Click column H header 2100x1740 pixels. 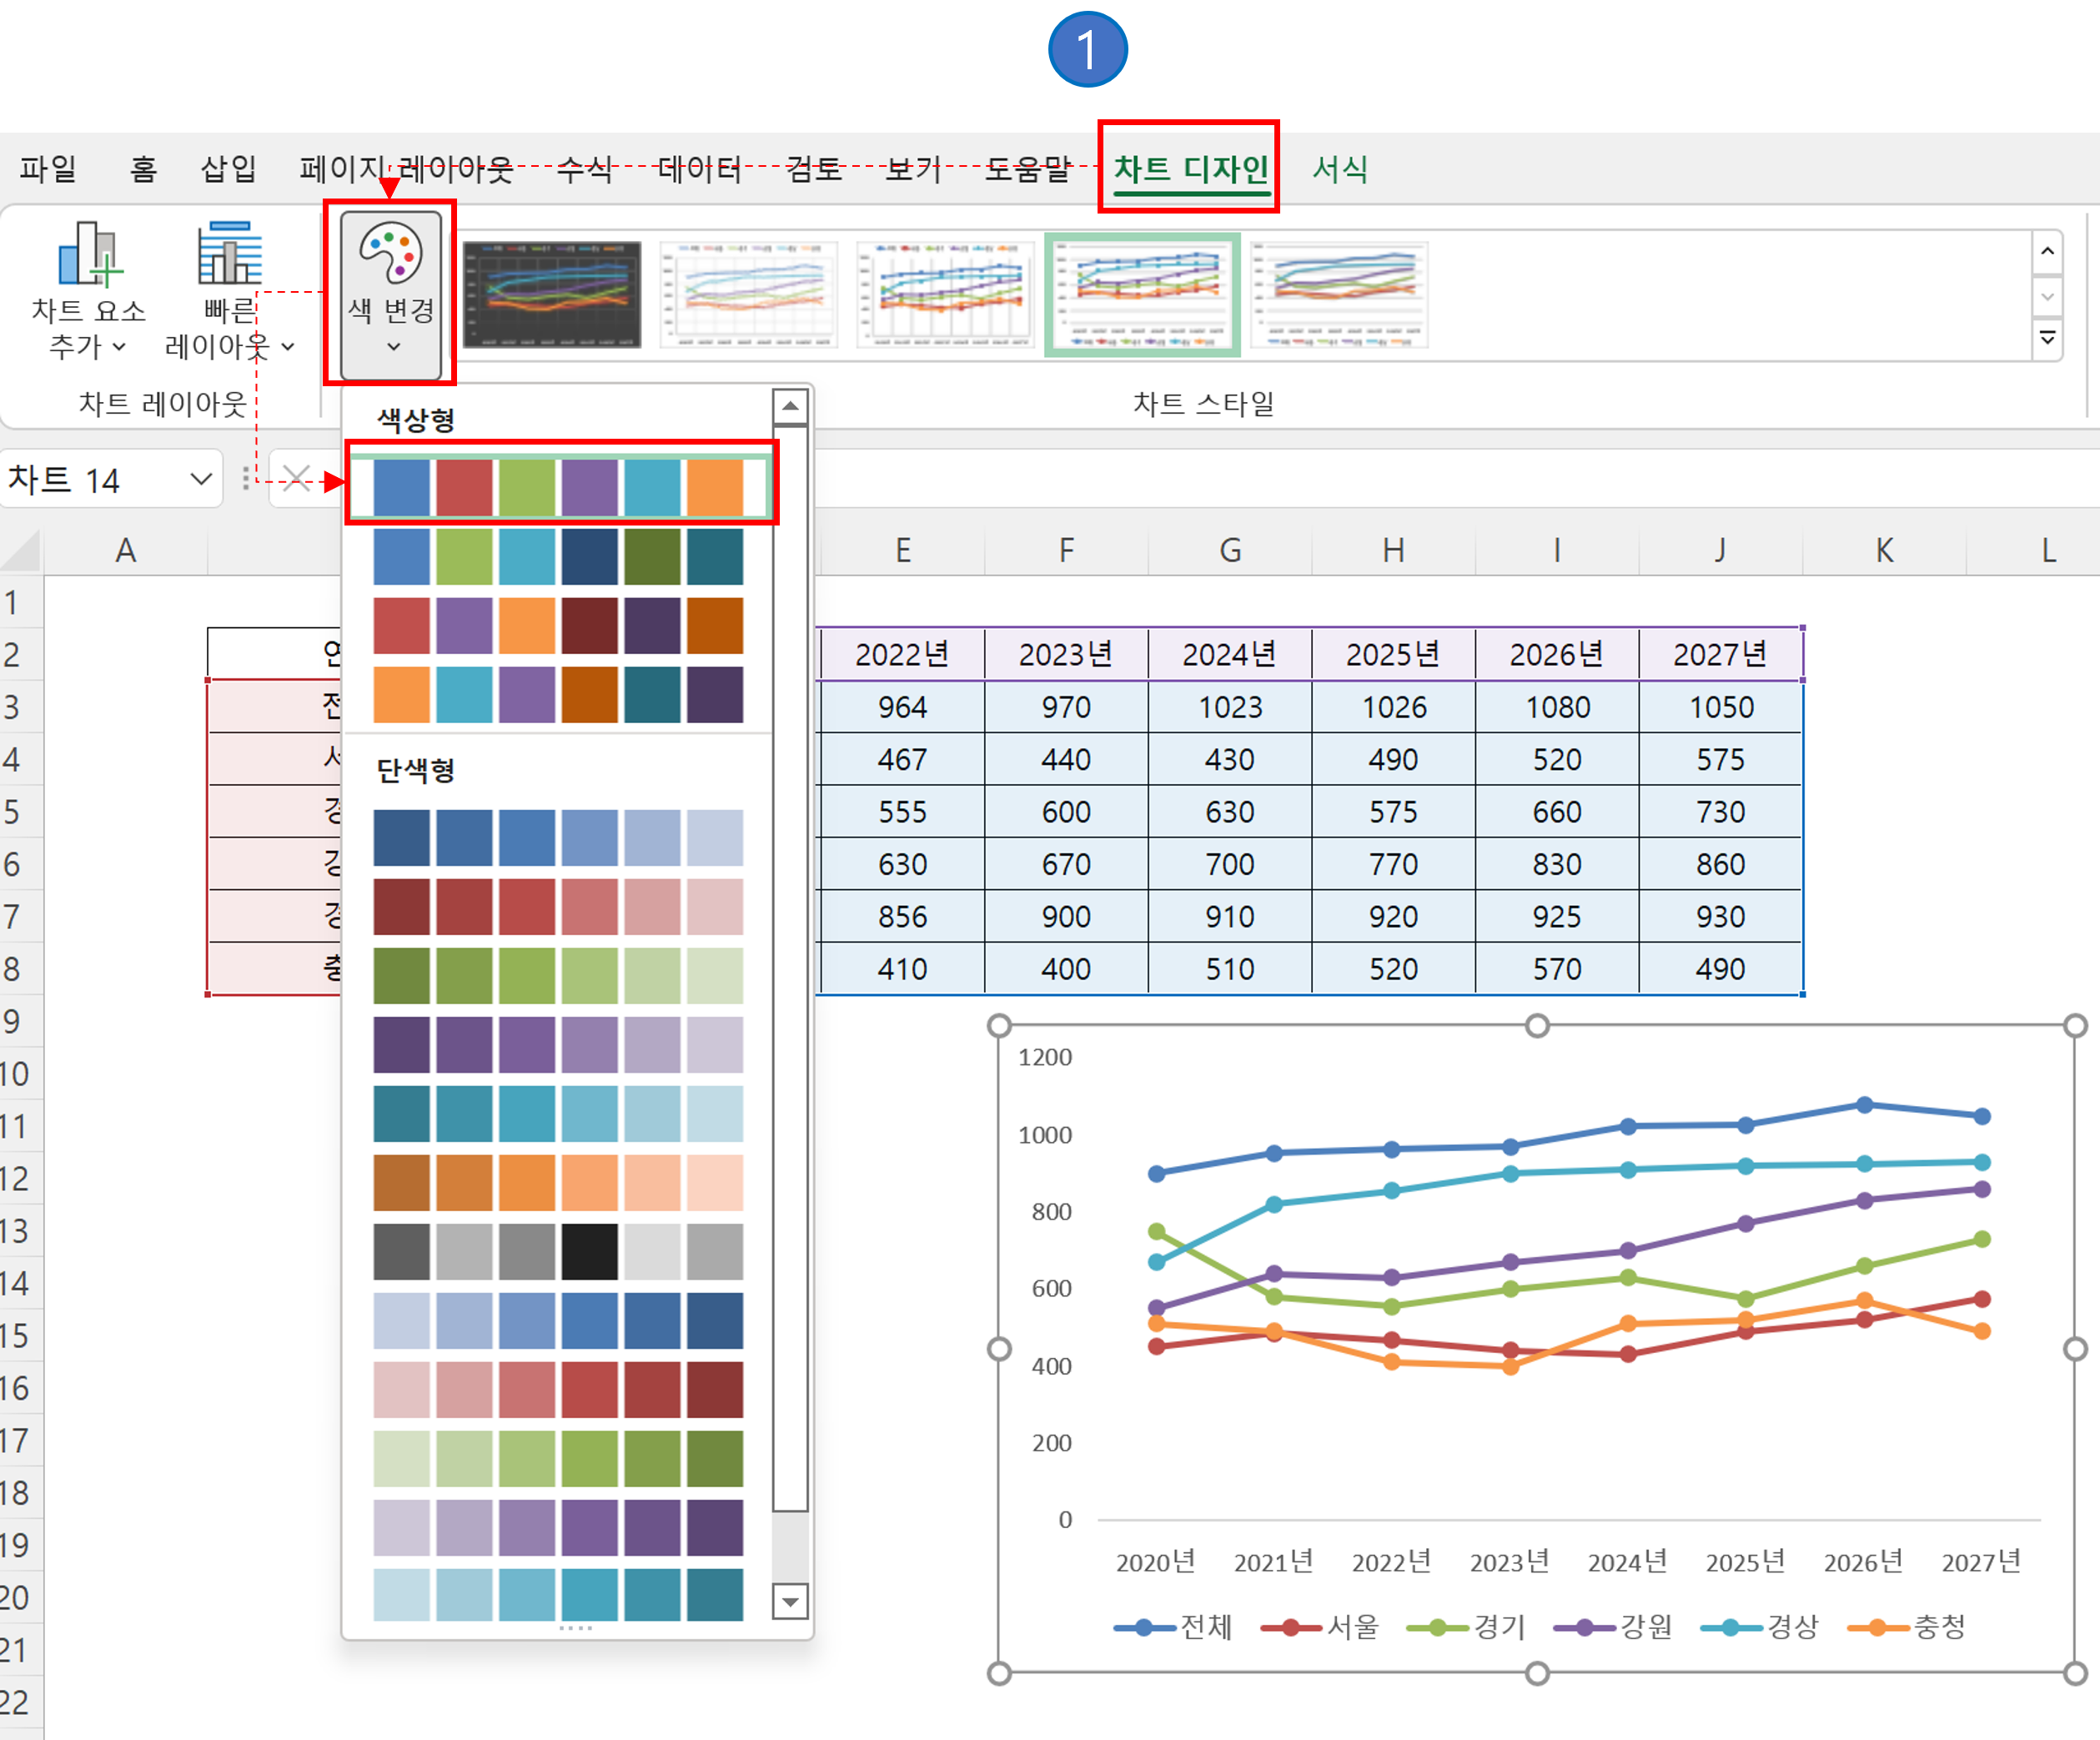pos(1393,550)
